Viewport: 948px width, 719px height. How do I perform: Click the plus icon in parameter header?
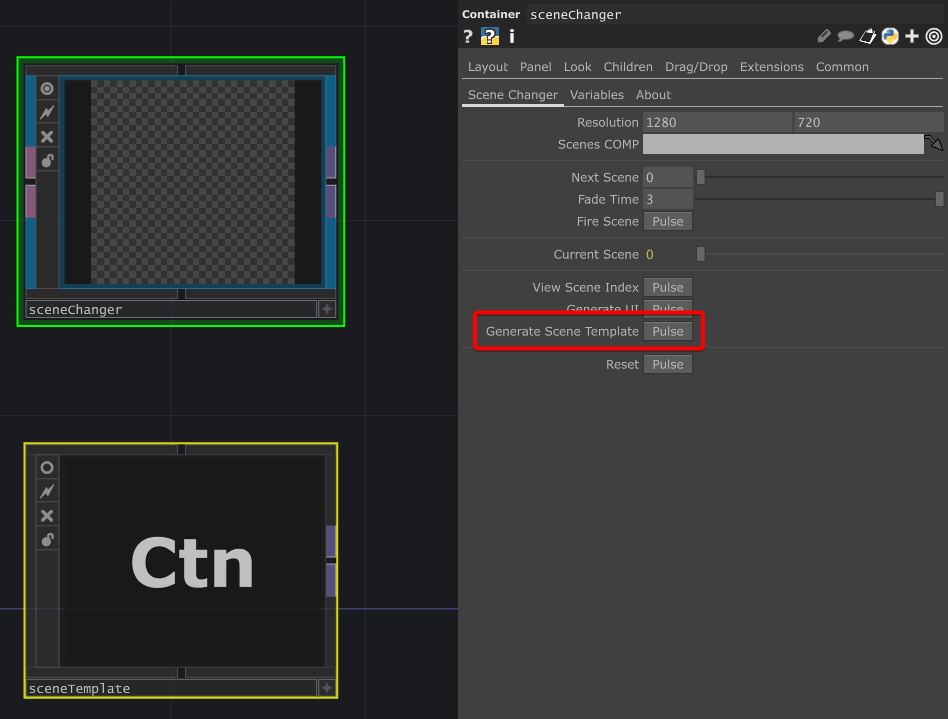911,36
